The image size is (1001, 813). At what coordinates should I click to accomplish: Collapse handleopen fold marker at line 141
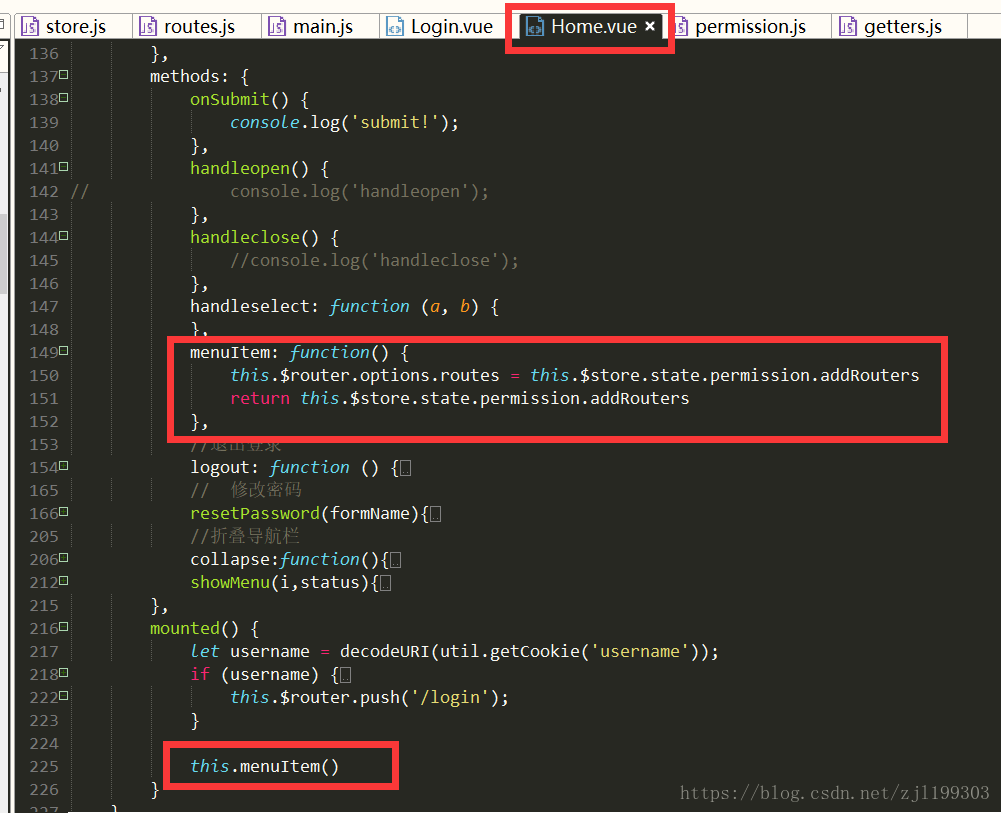coord(64,167)
